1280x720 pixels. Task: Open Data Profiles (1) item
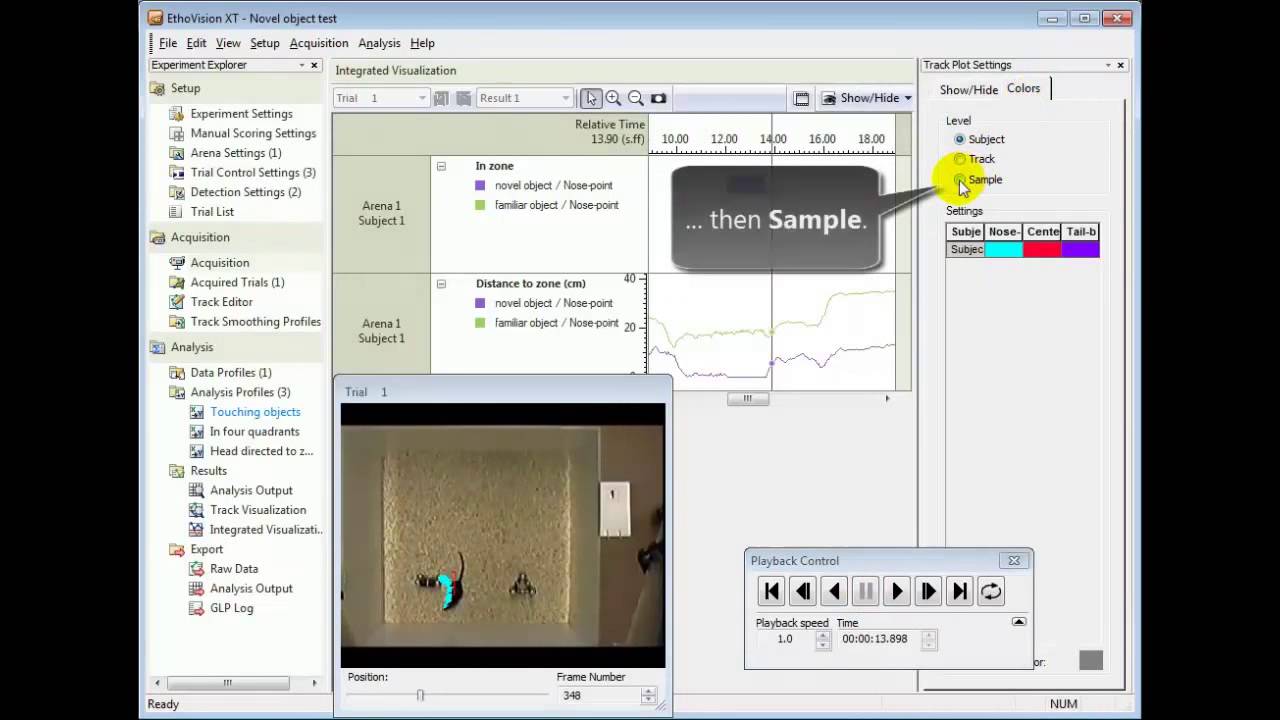[231, 373]
